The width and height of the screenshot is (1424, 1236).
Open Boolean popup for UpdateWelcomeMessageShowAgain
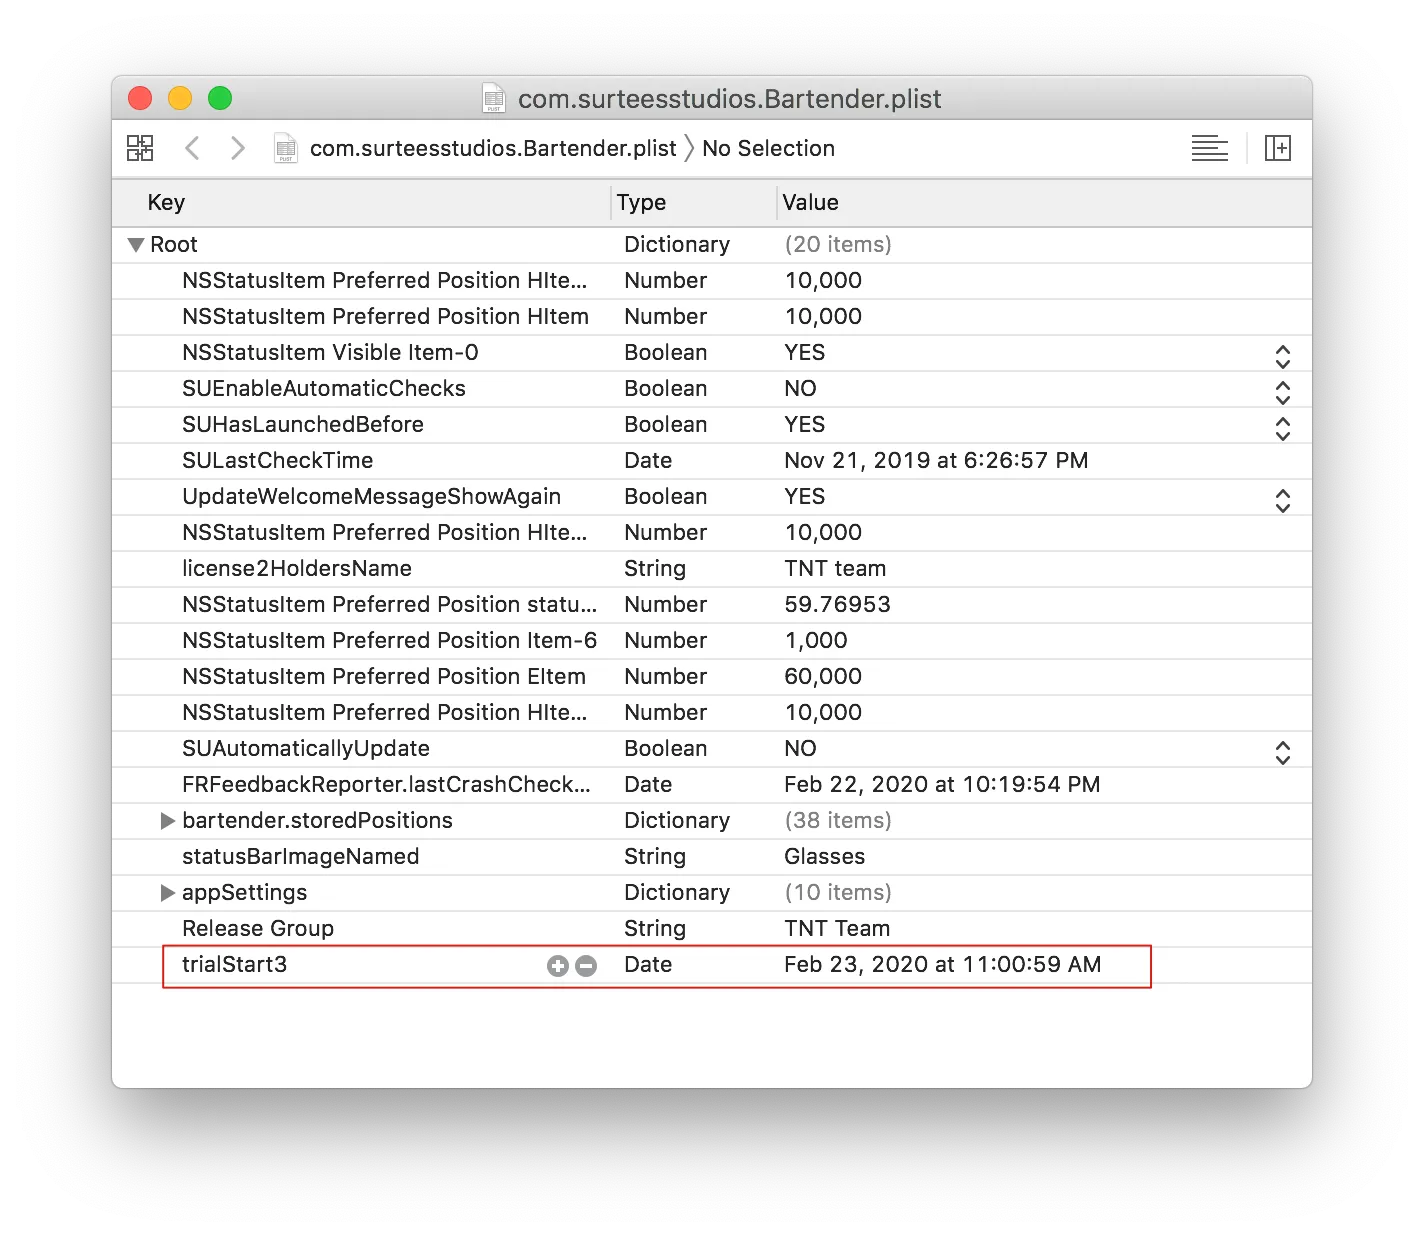tap(1283, 501)
